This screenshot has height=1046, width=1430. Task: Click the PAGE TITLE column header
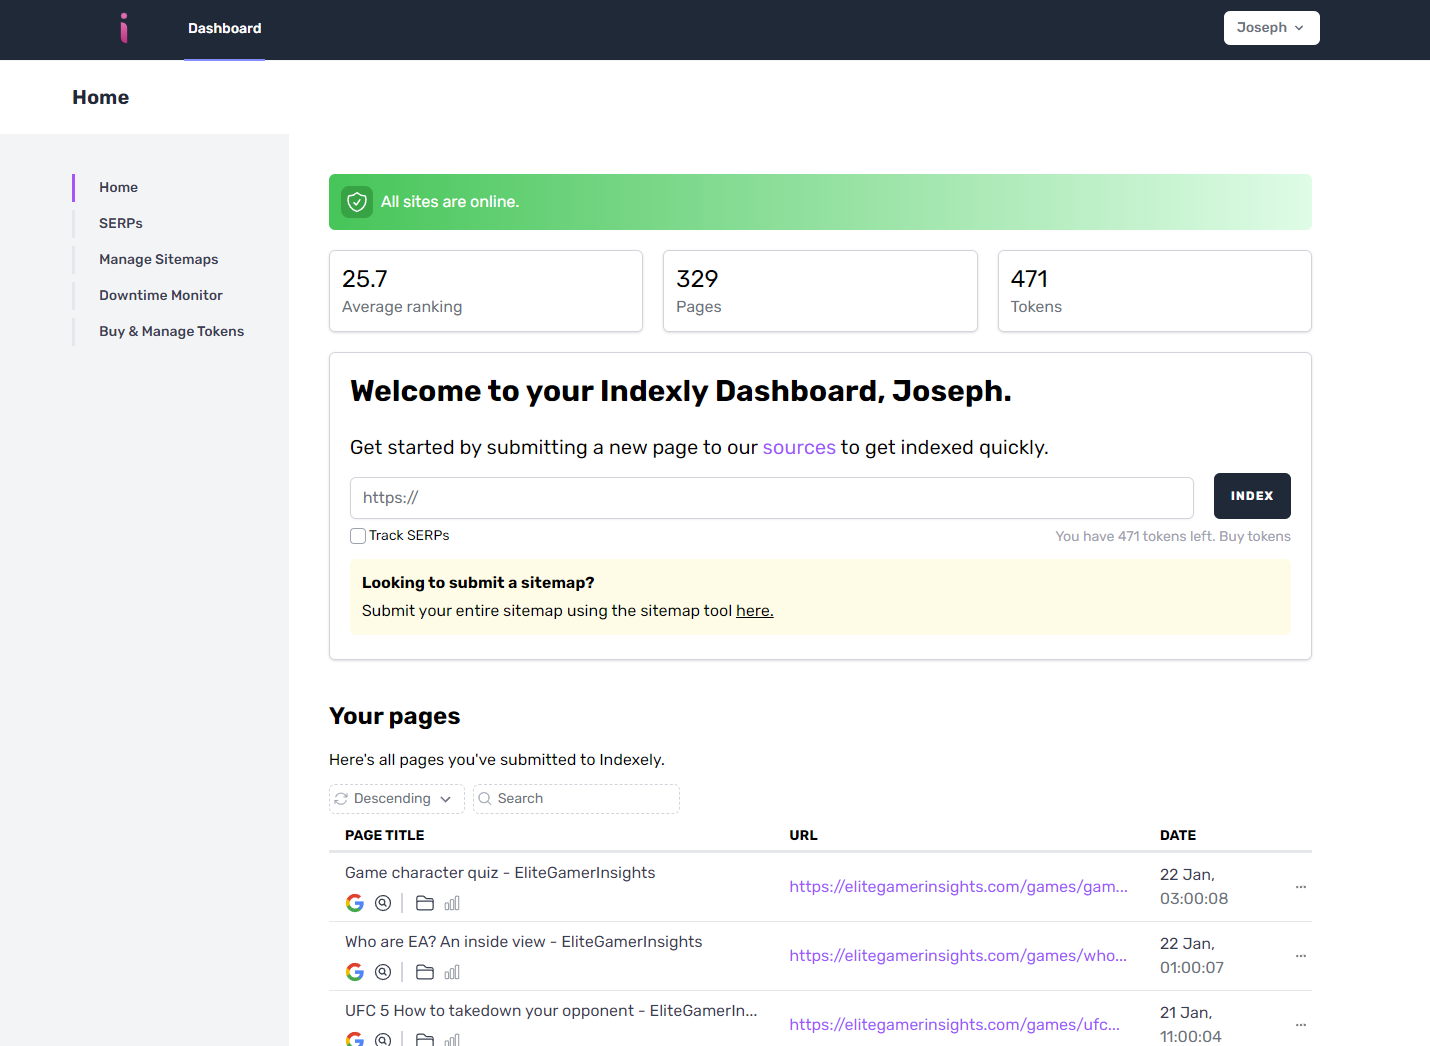(385, 835)
